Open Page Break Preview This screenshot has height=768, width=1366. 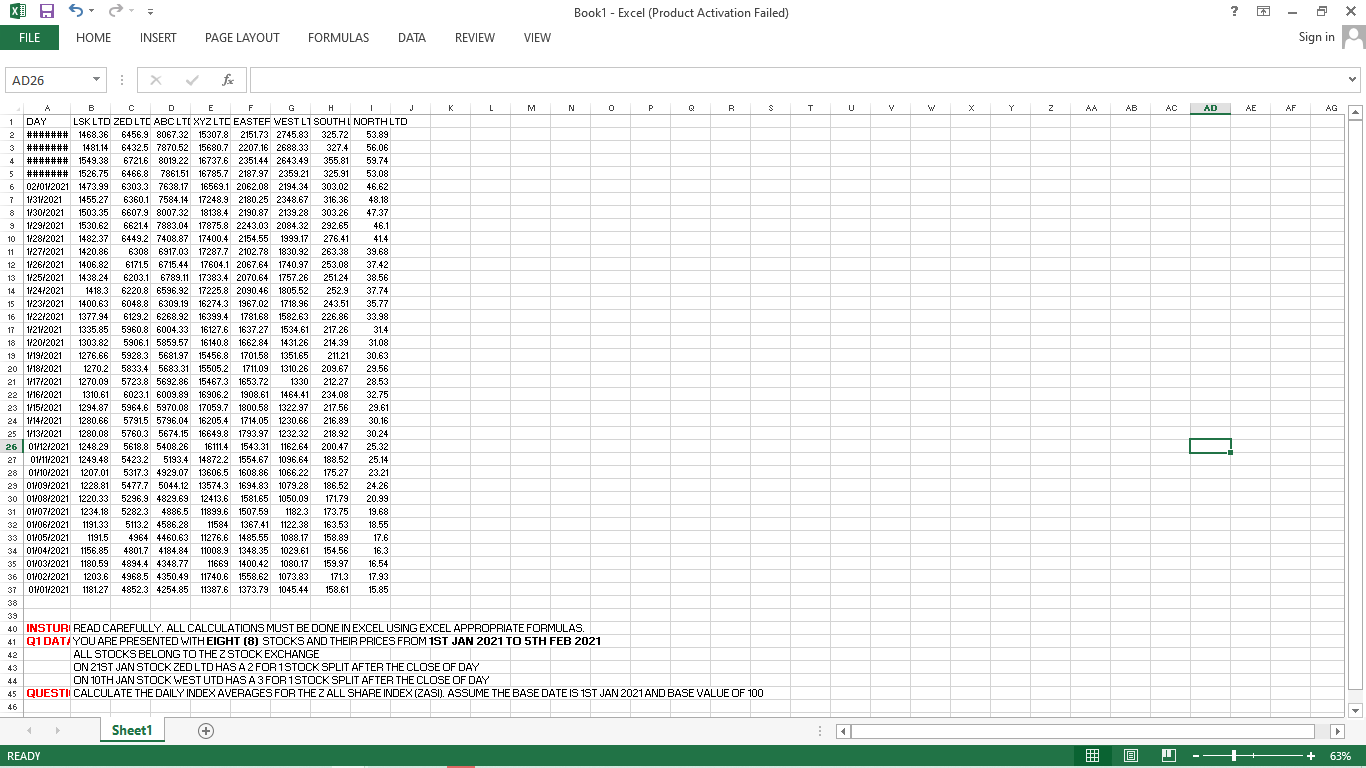pyautogui.click(x=1167, y=756)
